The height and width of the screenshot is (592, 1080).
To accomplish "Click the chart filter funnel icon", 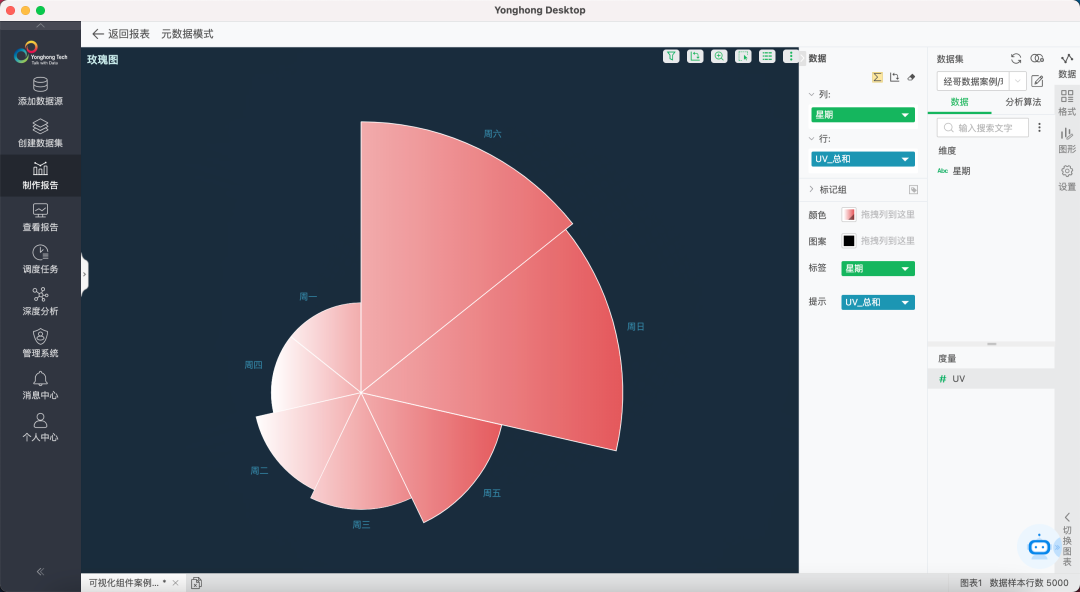I will (x=671, y=57).
